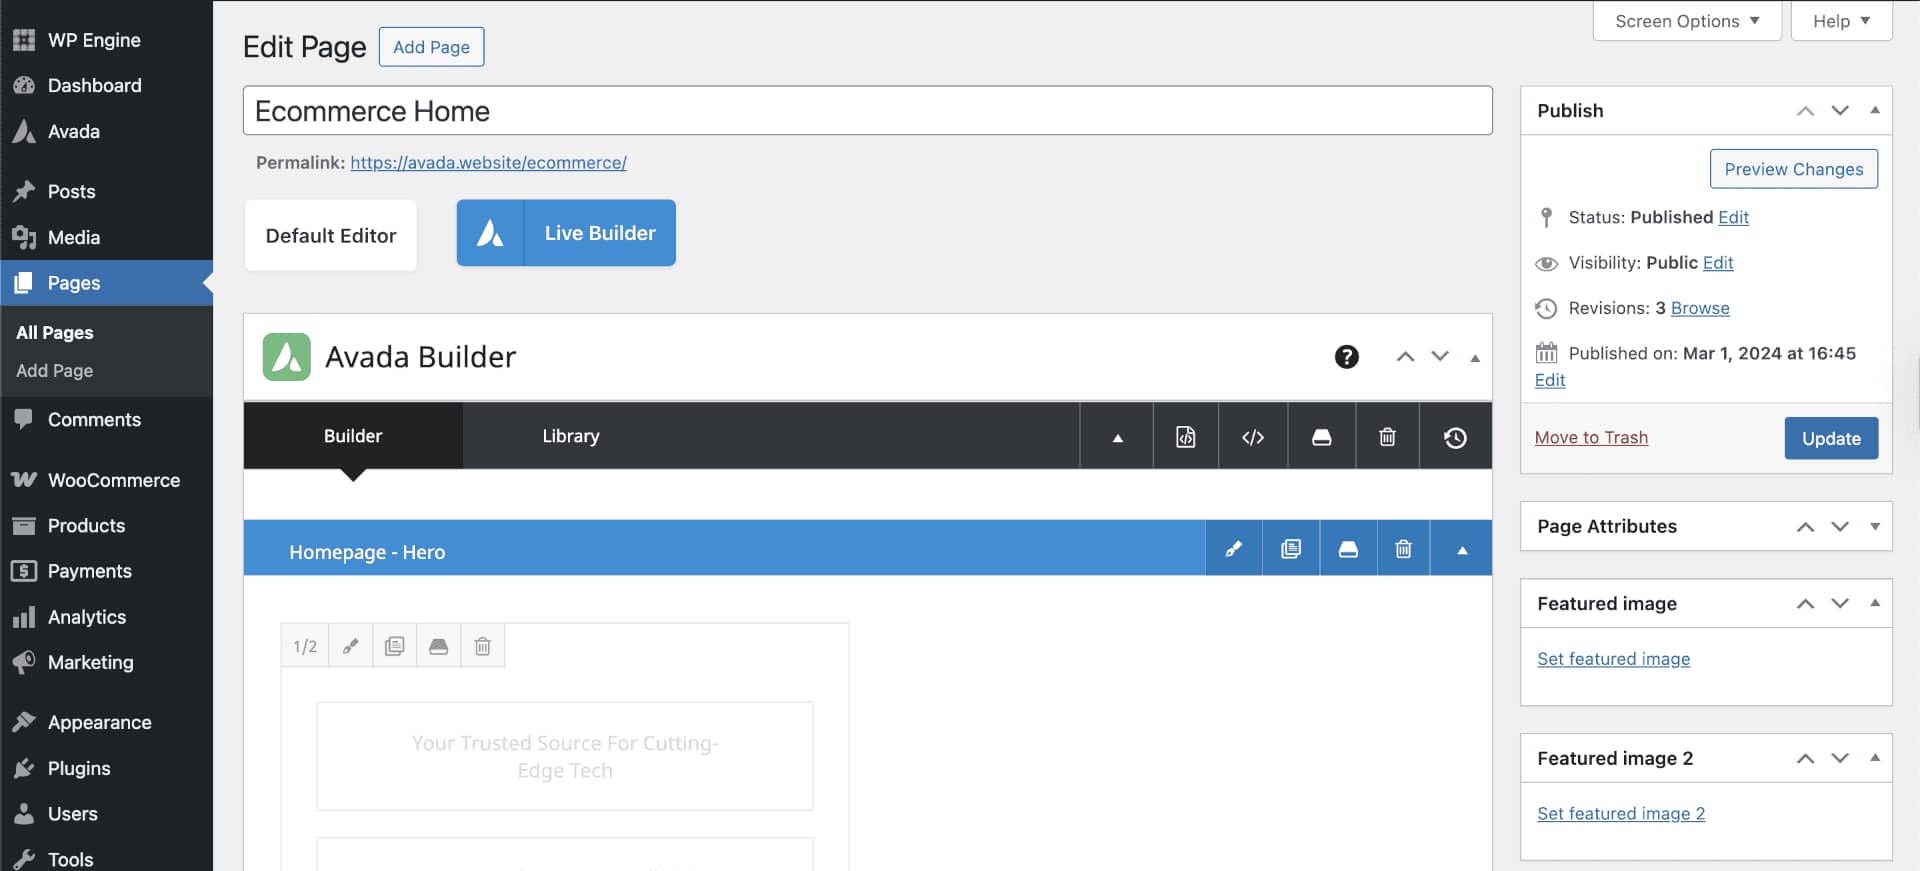
Task: Open All Pages submenu item
Action: (55, 333)
